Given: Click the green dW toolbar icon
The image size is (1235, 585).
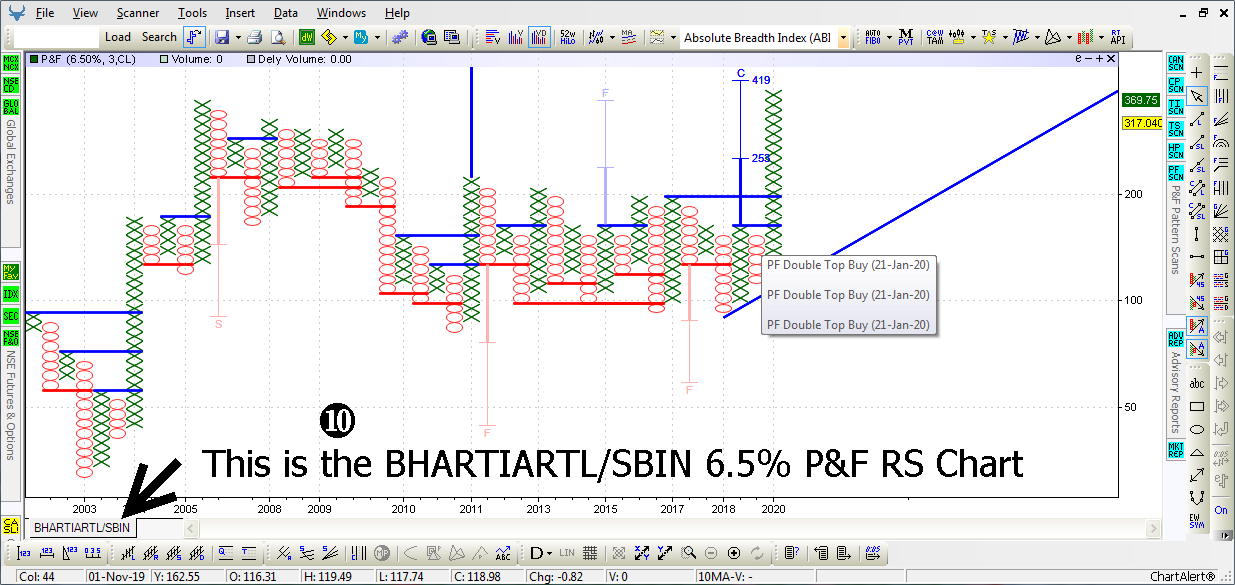Looking at the screenshot, I should 305,37.
